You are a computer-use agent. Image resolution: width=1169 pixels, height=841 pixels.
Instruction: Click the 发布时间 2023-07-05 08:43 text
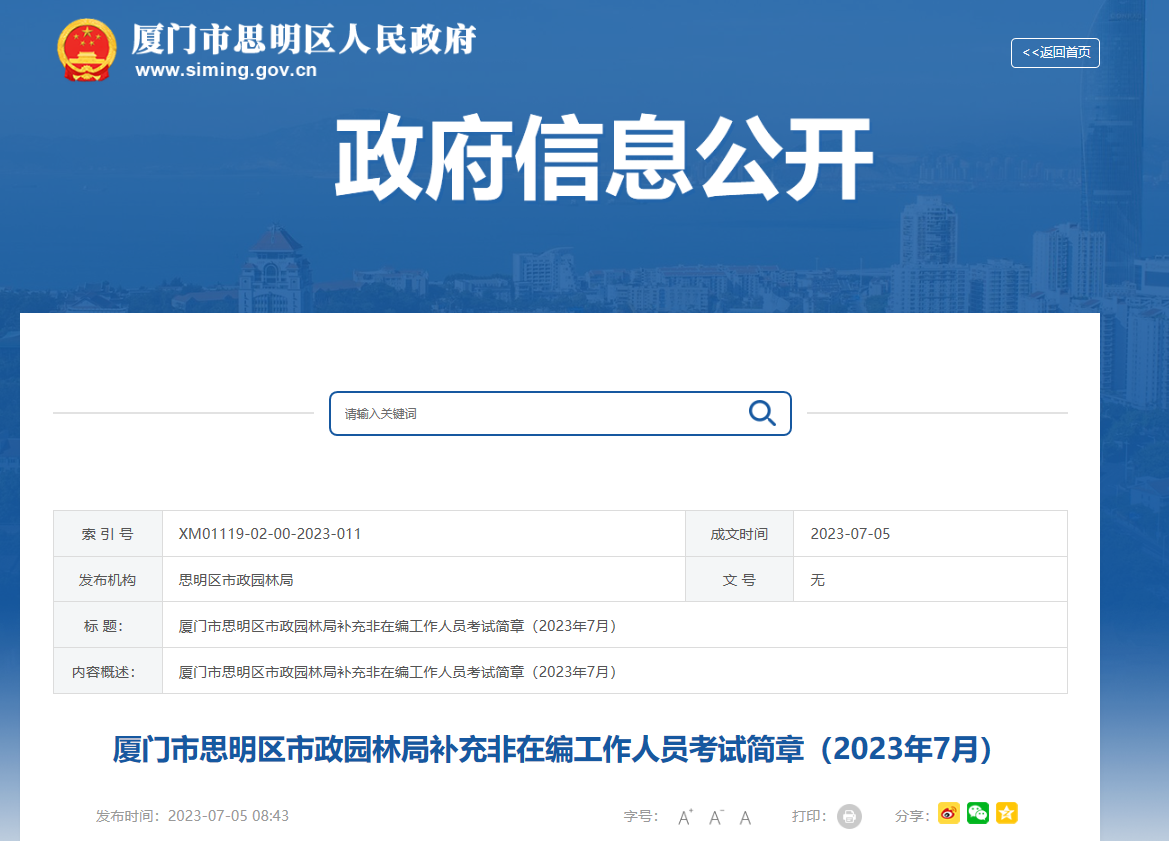192,816
